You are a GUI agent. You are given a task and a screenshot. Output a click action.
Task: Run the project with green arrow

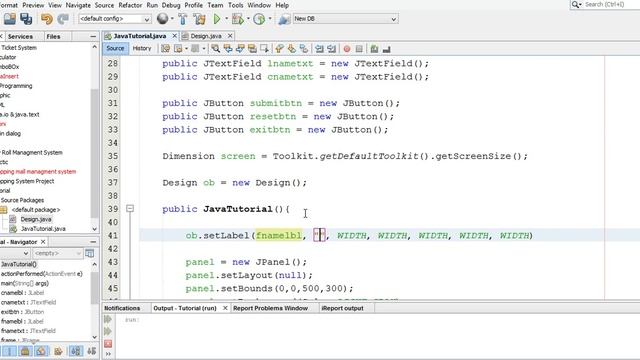click(x=217, y=19)
